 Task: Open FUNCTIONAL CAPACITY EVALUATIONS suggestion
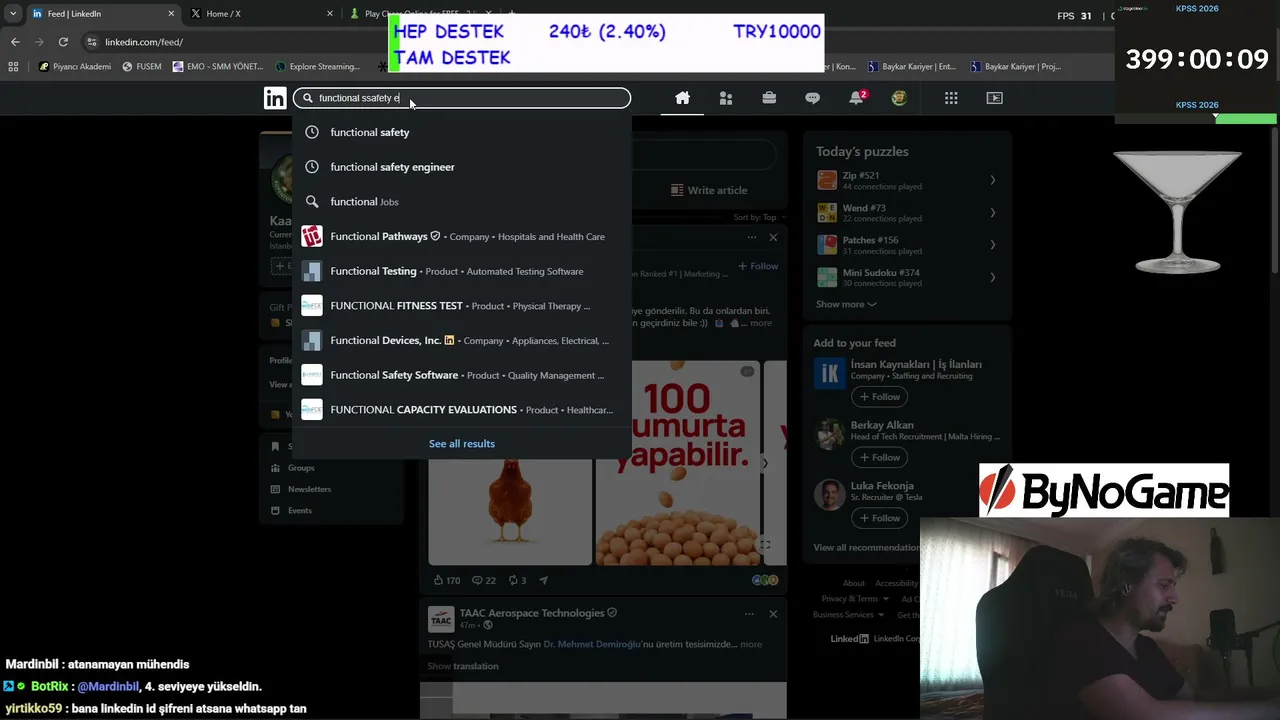tap(462, 410)
